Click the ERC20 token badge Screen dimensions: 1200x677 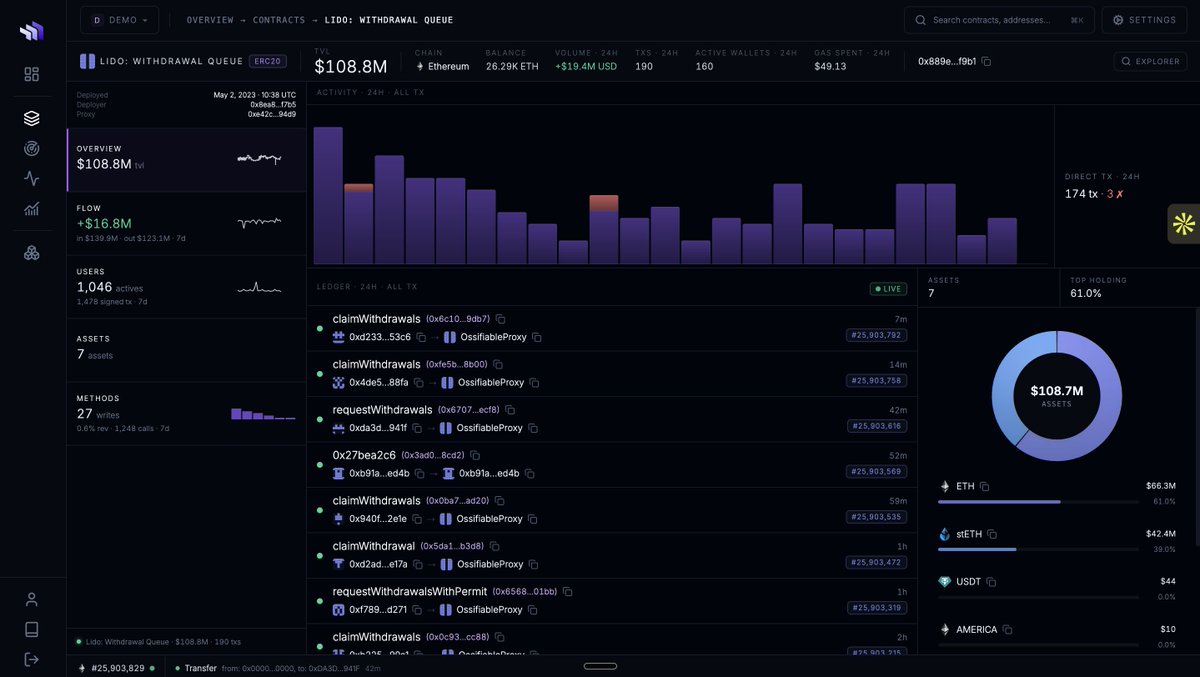[x=268, y=61]
